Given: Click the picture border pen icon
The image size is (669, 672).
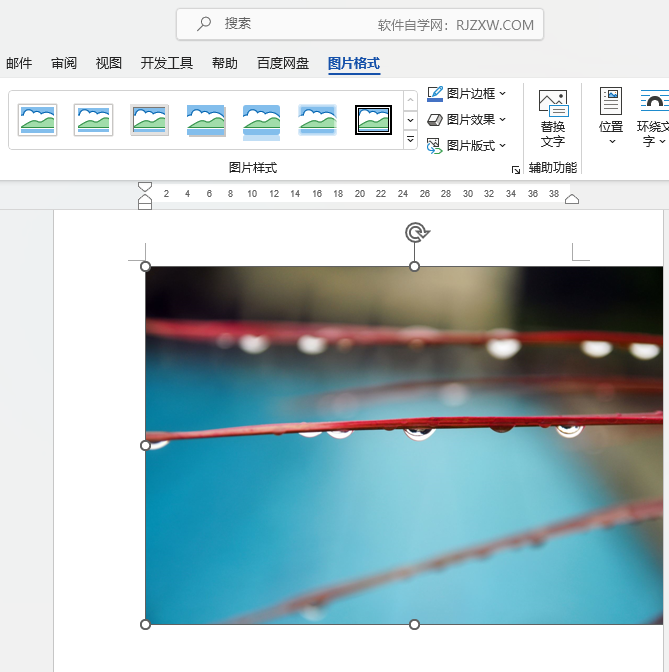Looking at the screenshot, I should point(435,93).
